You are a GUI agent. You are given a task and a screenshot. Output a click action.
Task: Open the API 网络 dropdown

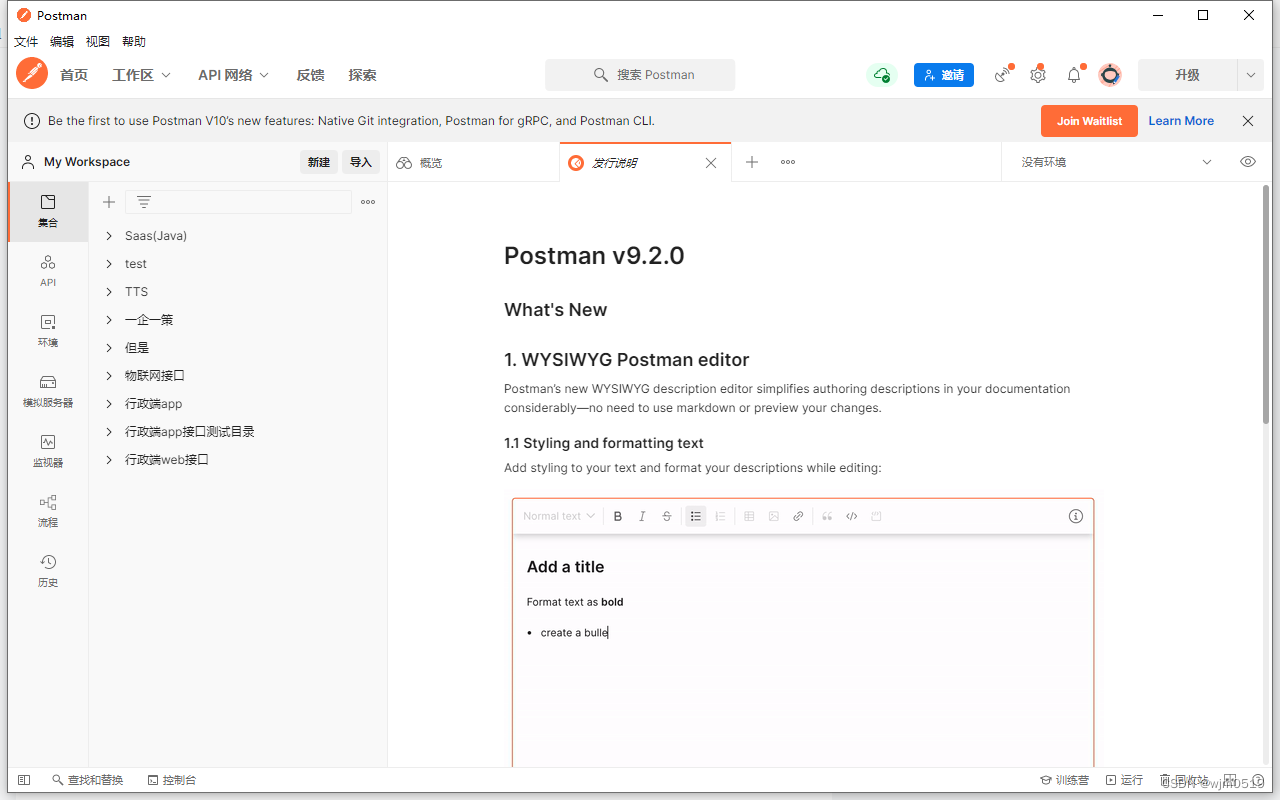coord(233,75)
